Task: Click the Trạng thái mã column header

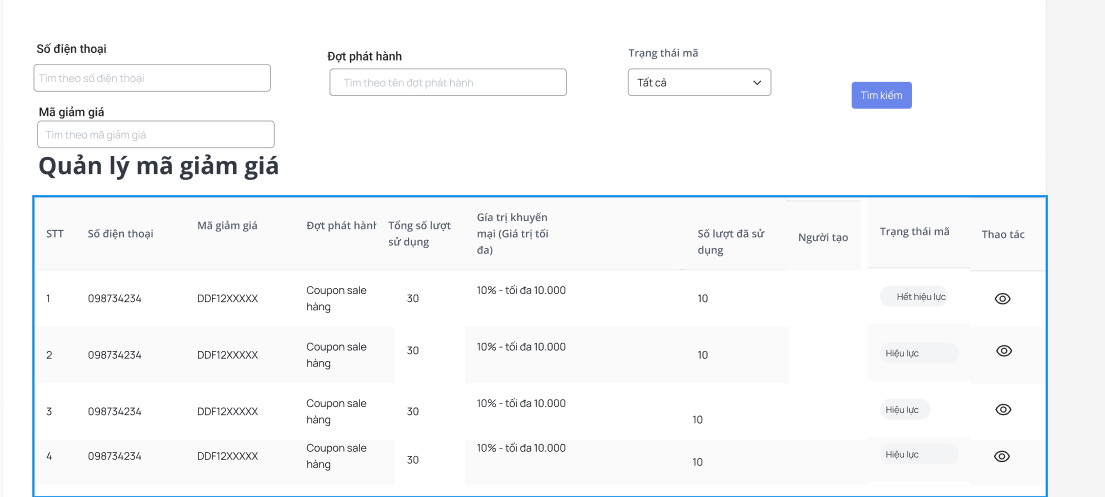Action: point(914,232)
